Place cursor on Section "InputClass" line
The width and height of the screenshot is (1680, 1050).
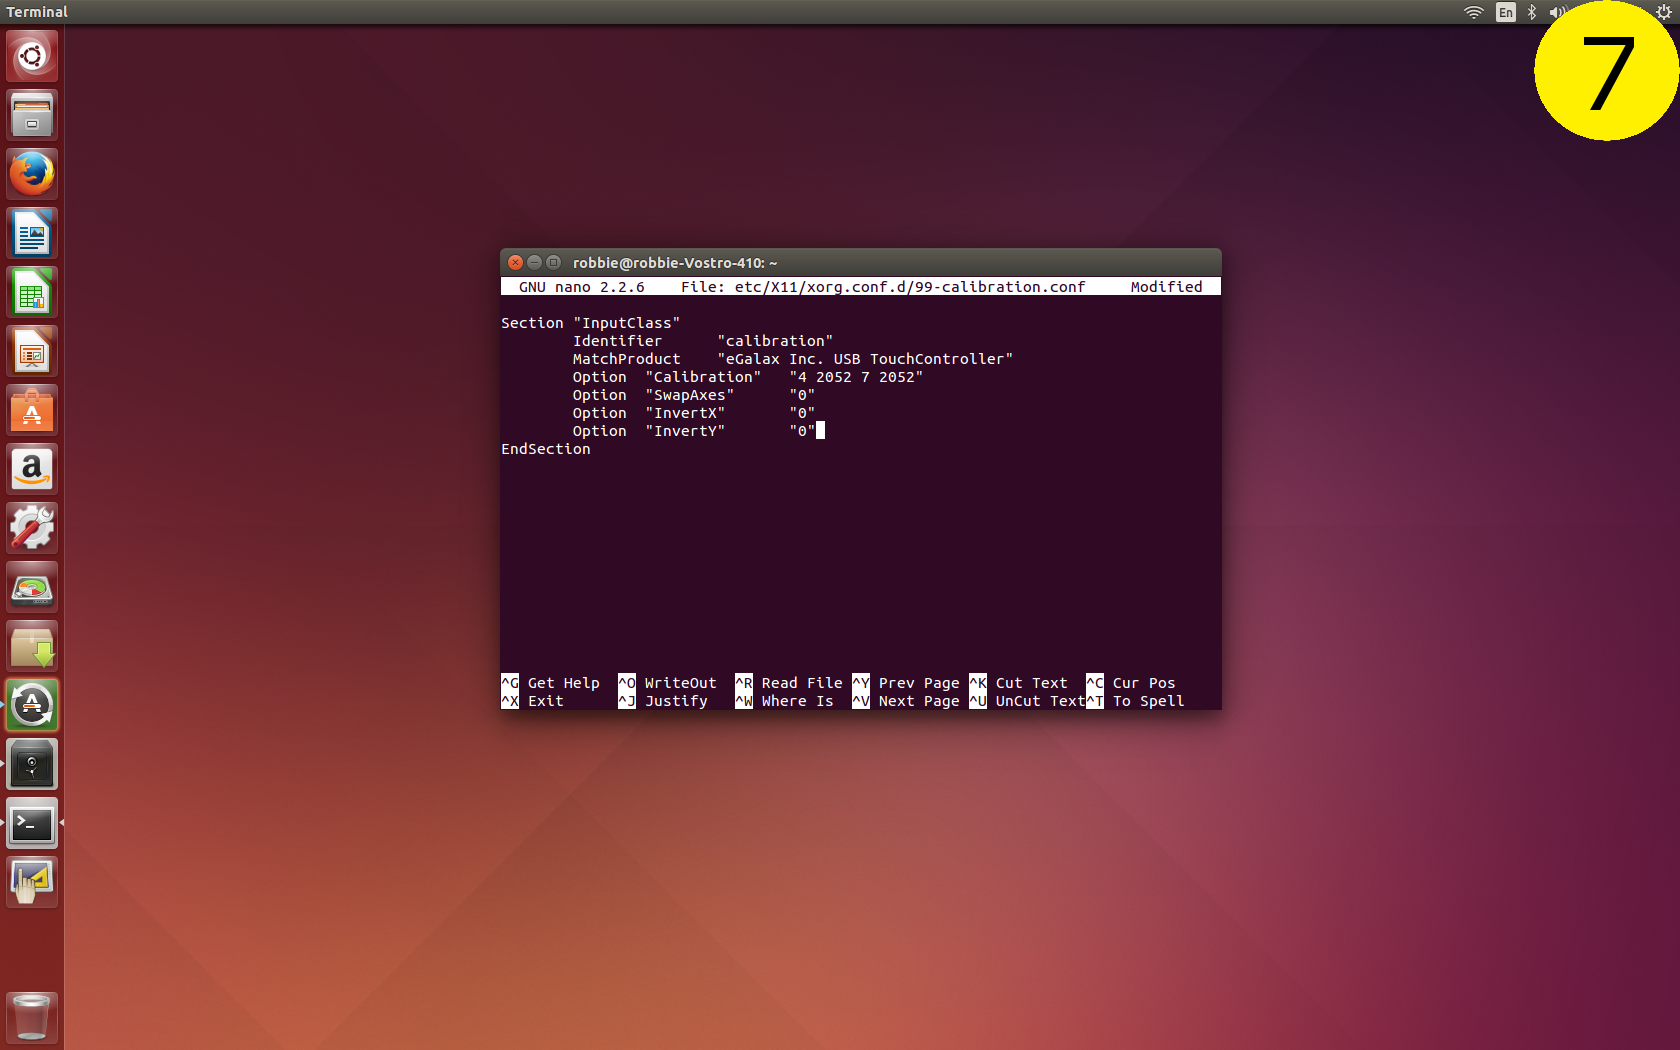tap(590, 323)
